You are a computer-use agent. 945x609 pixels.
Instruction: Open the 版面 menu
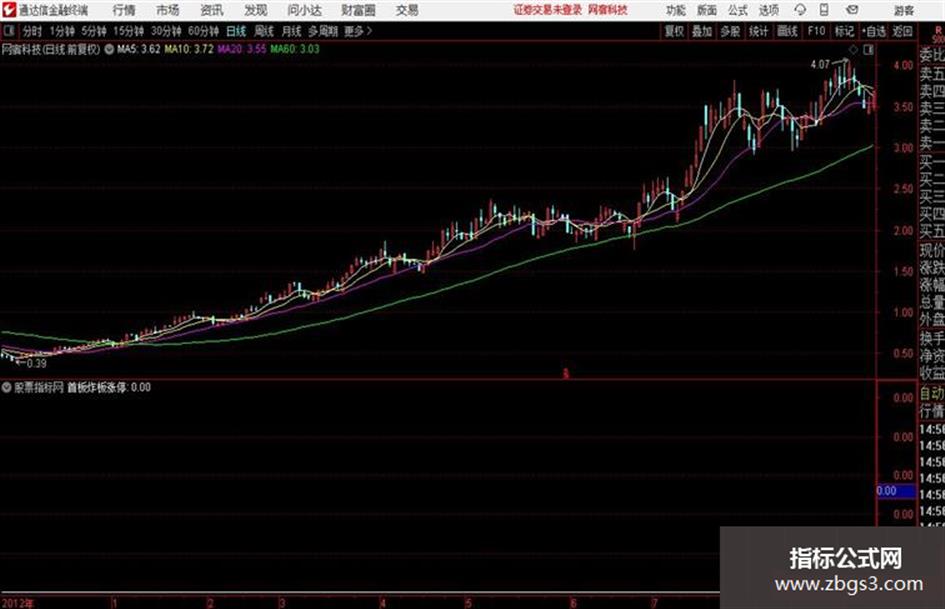pyautogui.click(x=707, y=10)
